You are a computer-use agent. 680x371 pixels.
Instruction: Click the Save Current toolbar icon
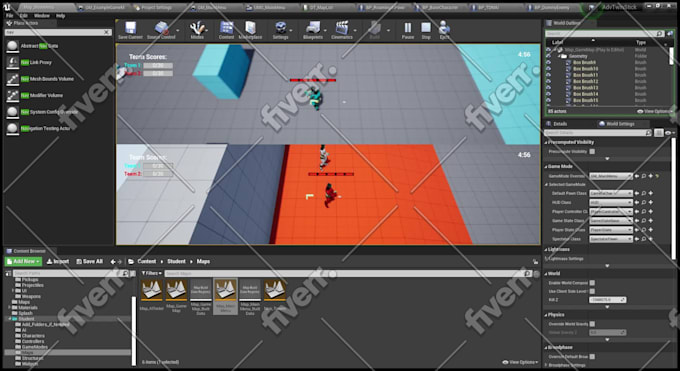[130, 30]
